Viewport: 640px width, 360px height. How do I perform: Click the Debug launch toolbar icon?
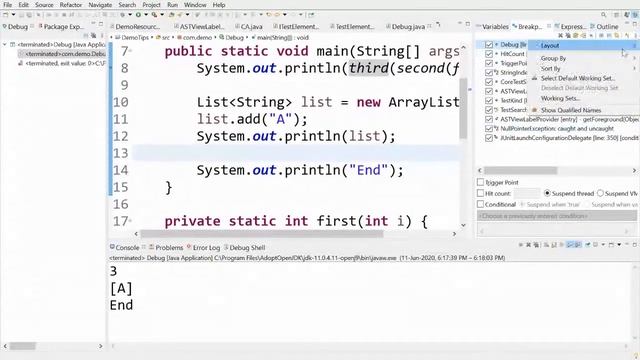click(x=122, y=15)
